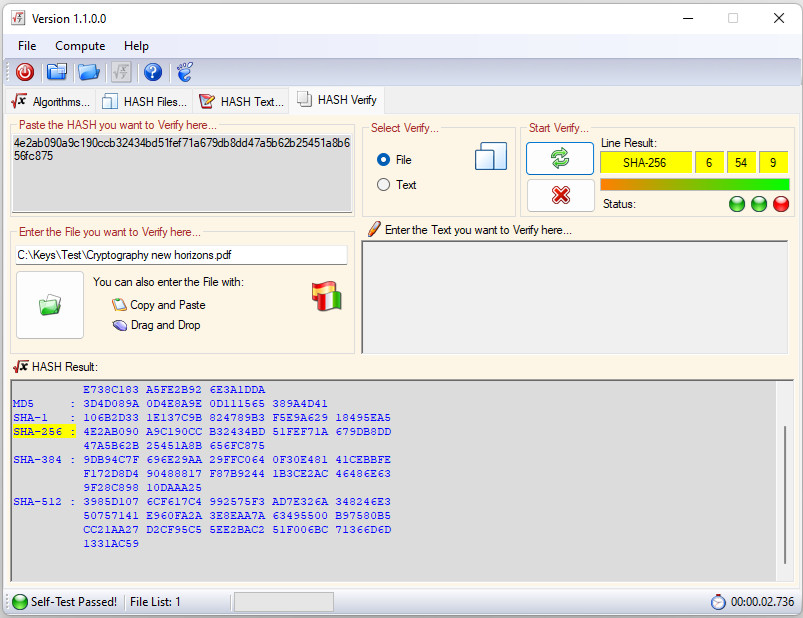Cancel verify with the red X button
Viewport: 803px width, 618px height.
click(x=561, y=195)
